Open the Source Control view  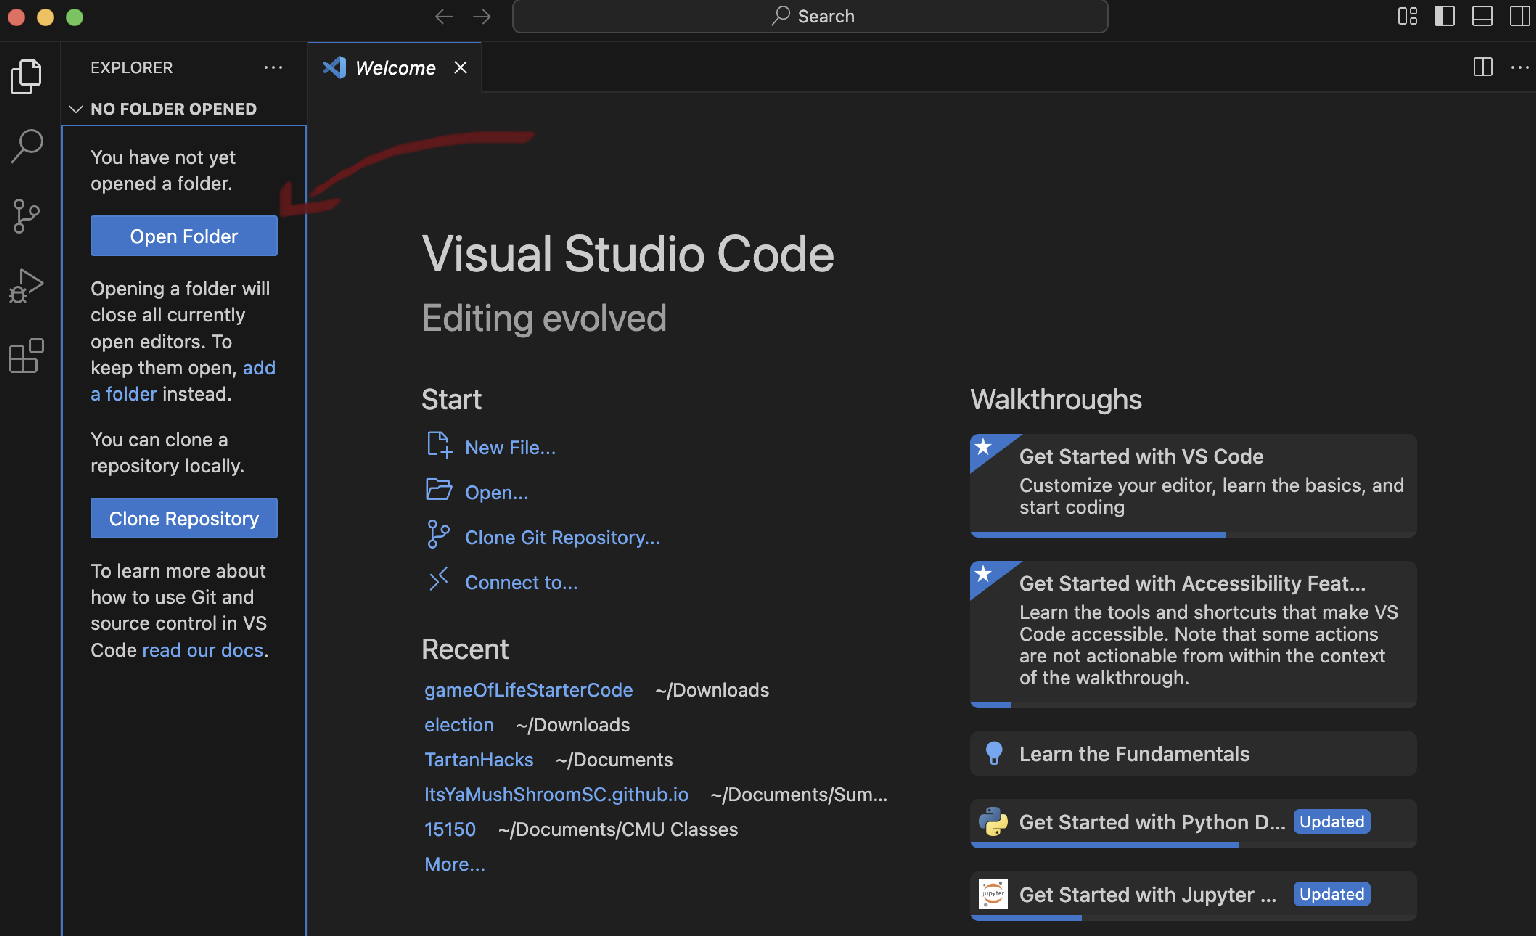[x=27, y=216]
